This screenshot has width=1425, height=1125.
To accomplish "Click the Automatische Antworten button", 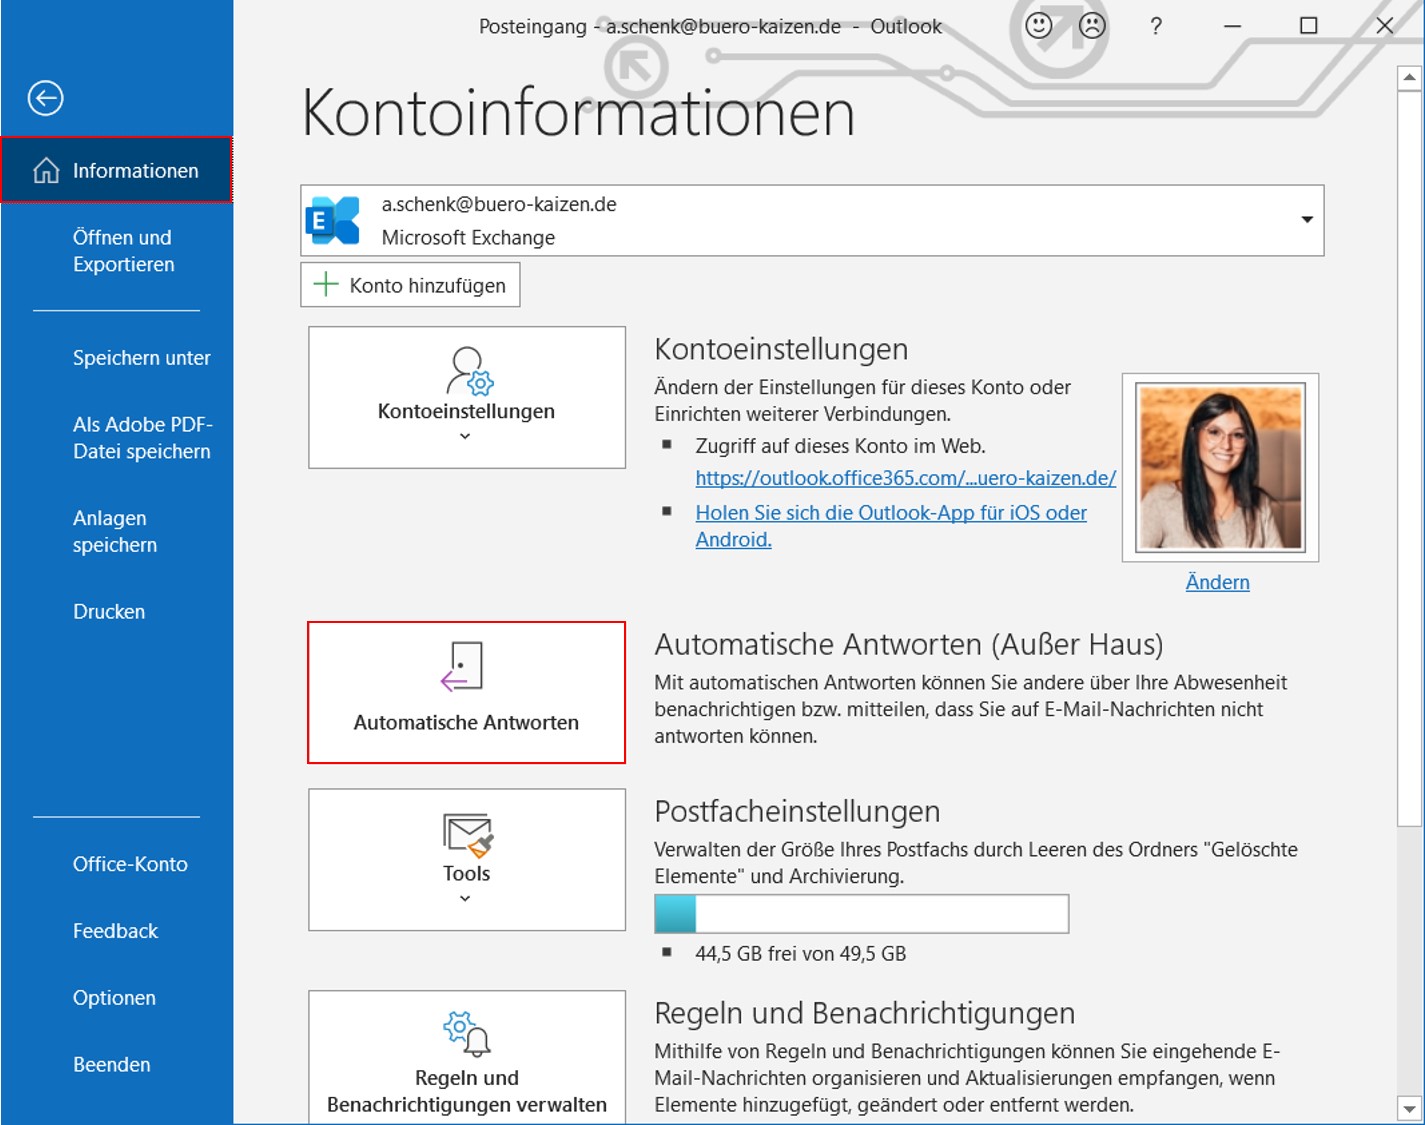I will 467,692.
